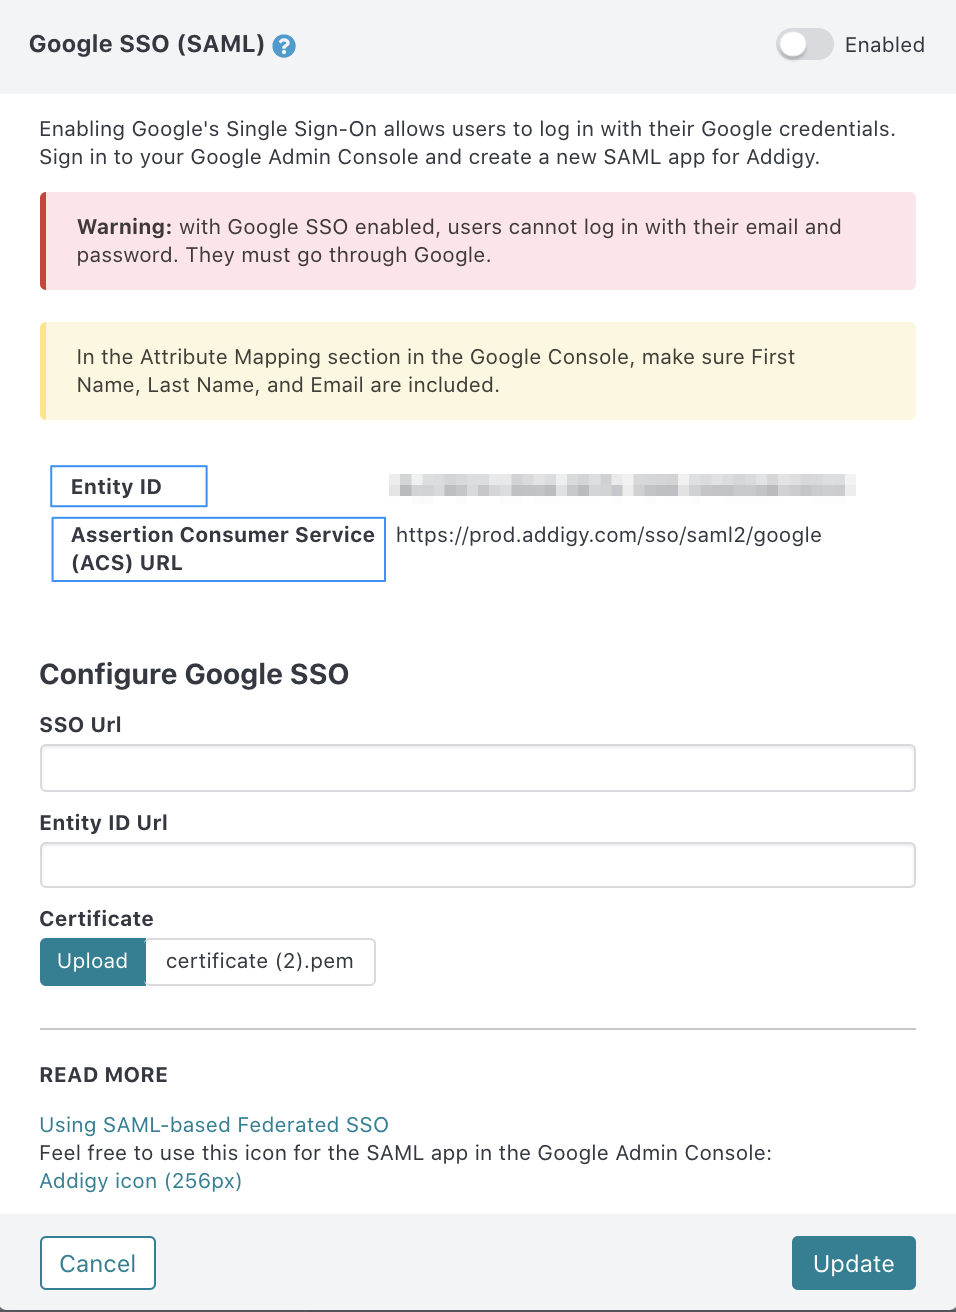Focus the SSO Url input field

click(478, 768)
